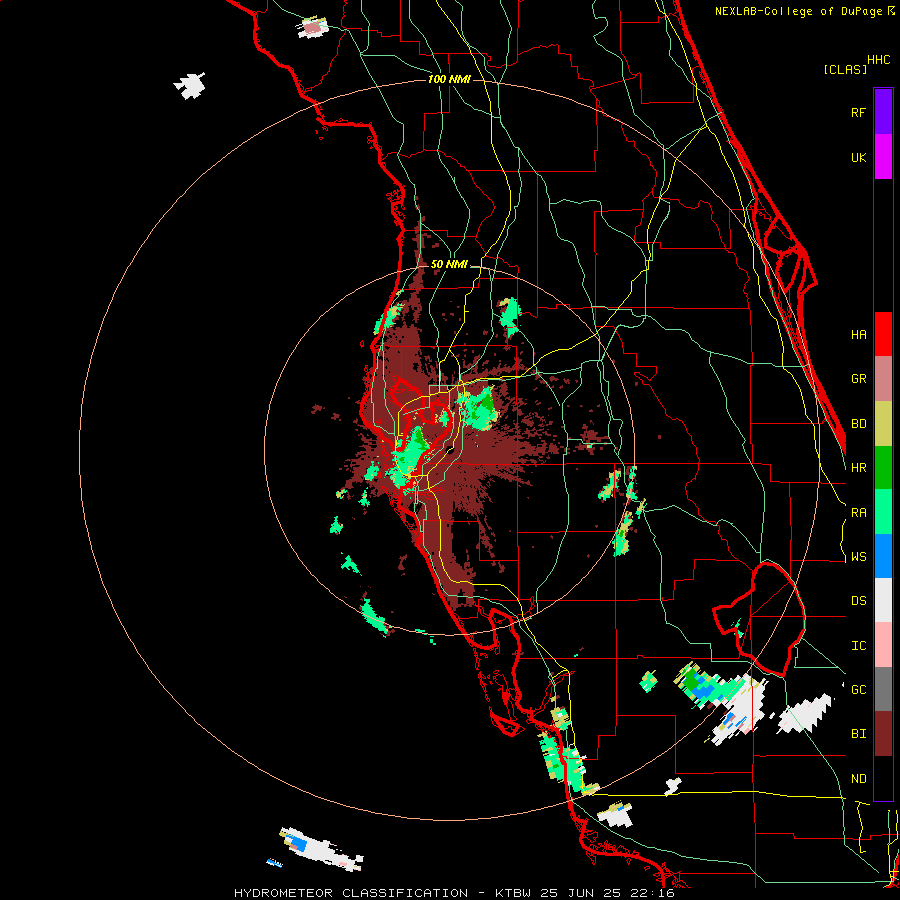
Task: Click the "BI" legend label
Action: pos(858,734)
